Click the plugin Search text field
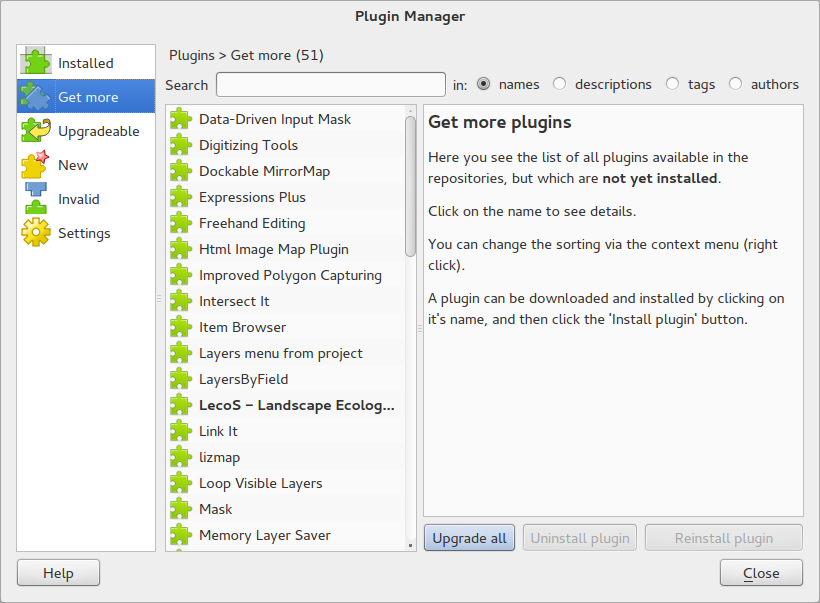820x603 pixels. pyautogui.click(x=331, y=85)
